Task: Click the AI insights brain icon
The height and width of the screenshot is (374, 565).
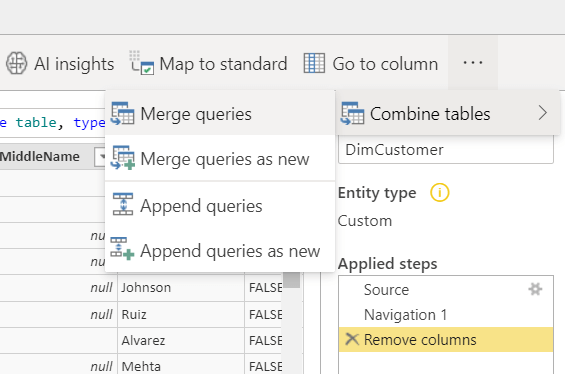Action: pyautogui.click(x=16, y=63)
